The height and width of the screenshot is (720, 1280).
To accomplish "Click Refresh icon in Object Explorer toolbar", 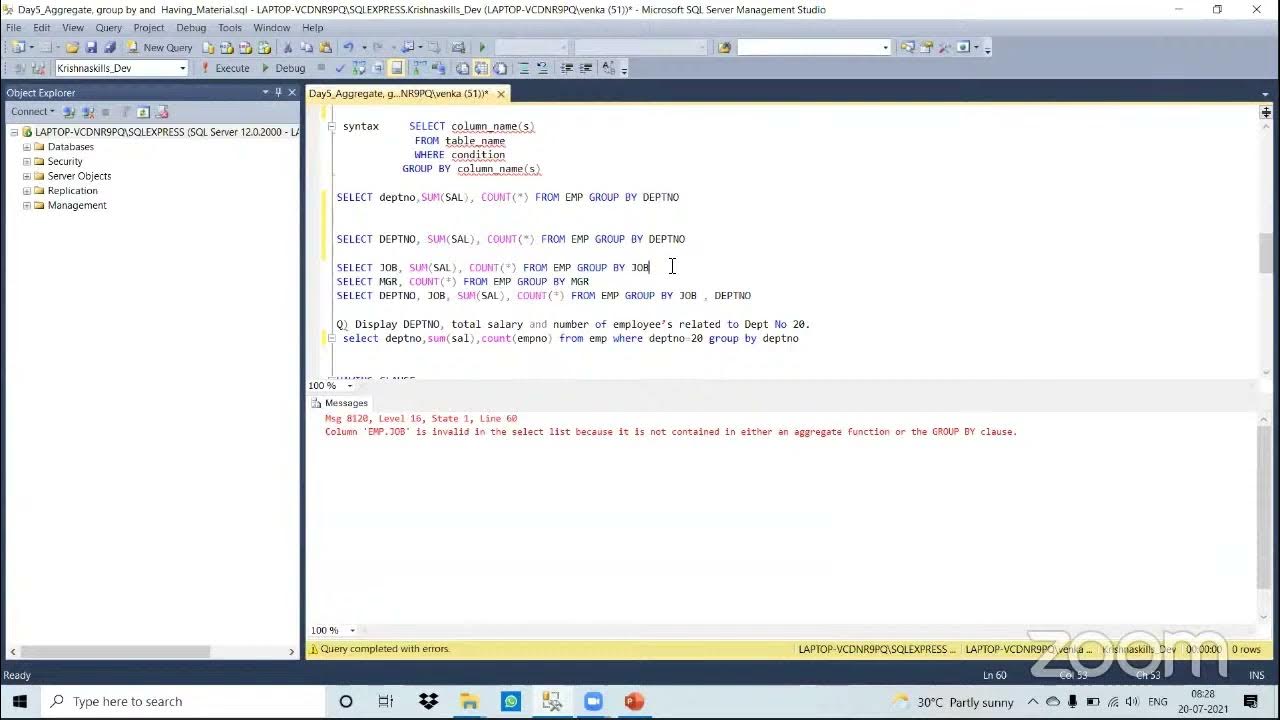I will click(x=143, y=112).
